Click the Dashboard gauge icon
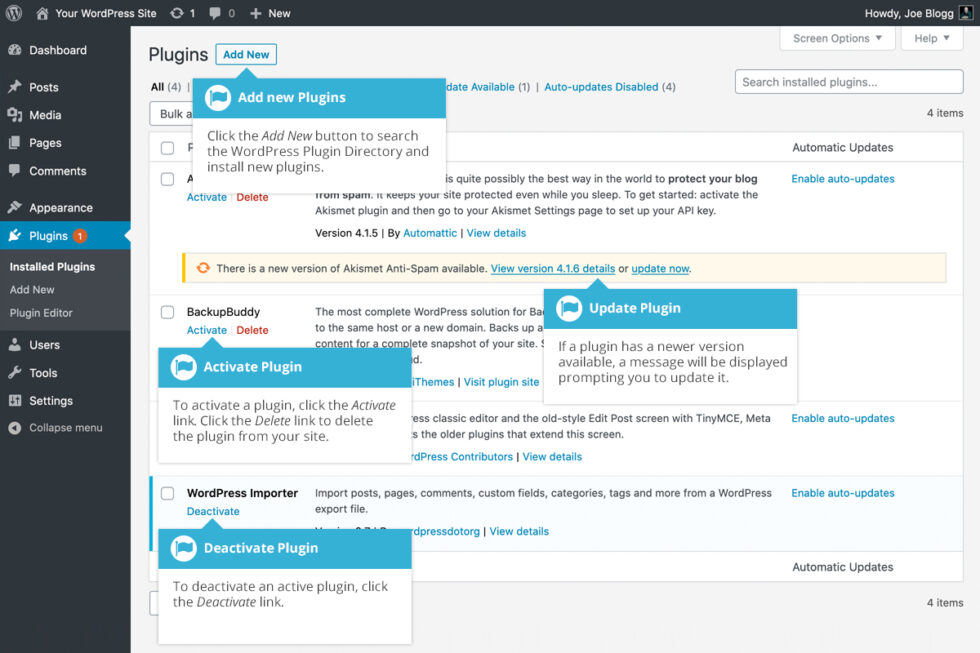The height and width of the screenshot is (653, 980). click(15, 50)
